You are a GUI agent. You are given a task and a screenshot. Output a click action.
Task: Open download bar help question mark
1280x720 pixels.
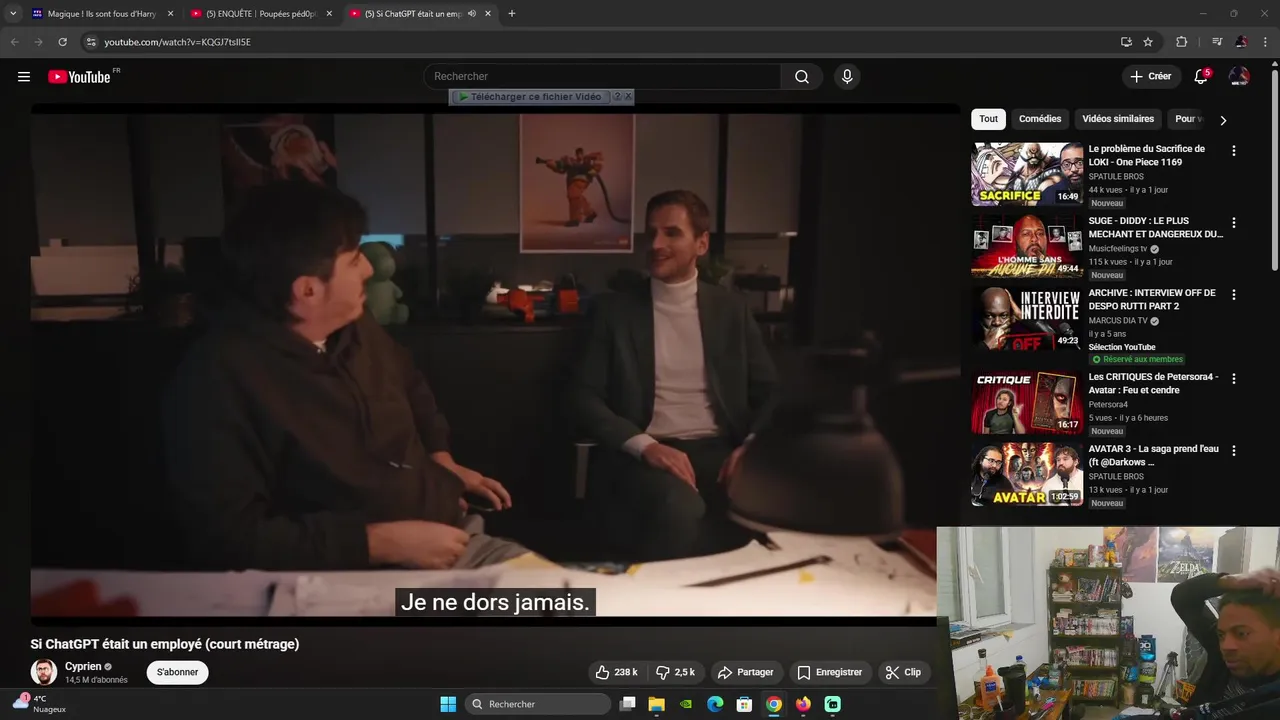pyautogui.click(x=617, y=97)
